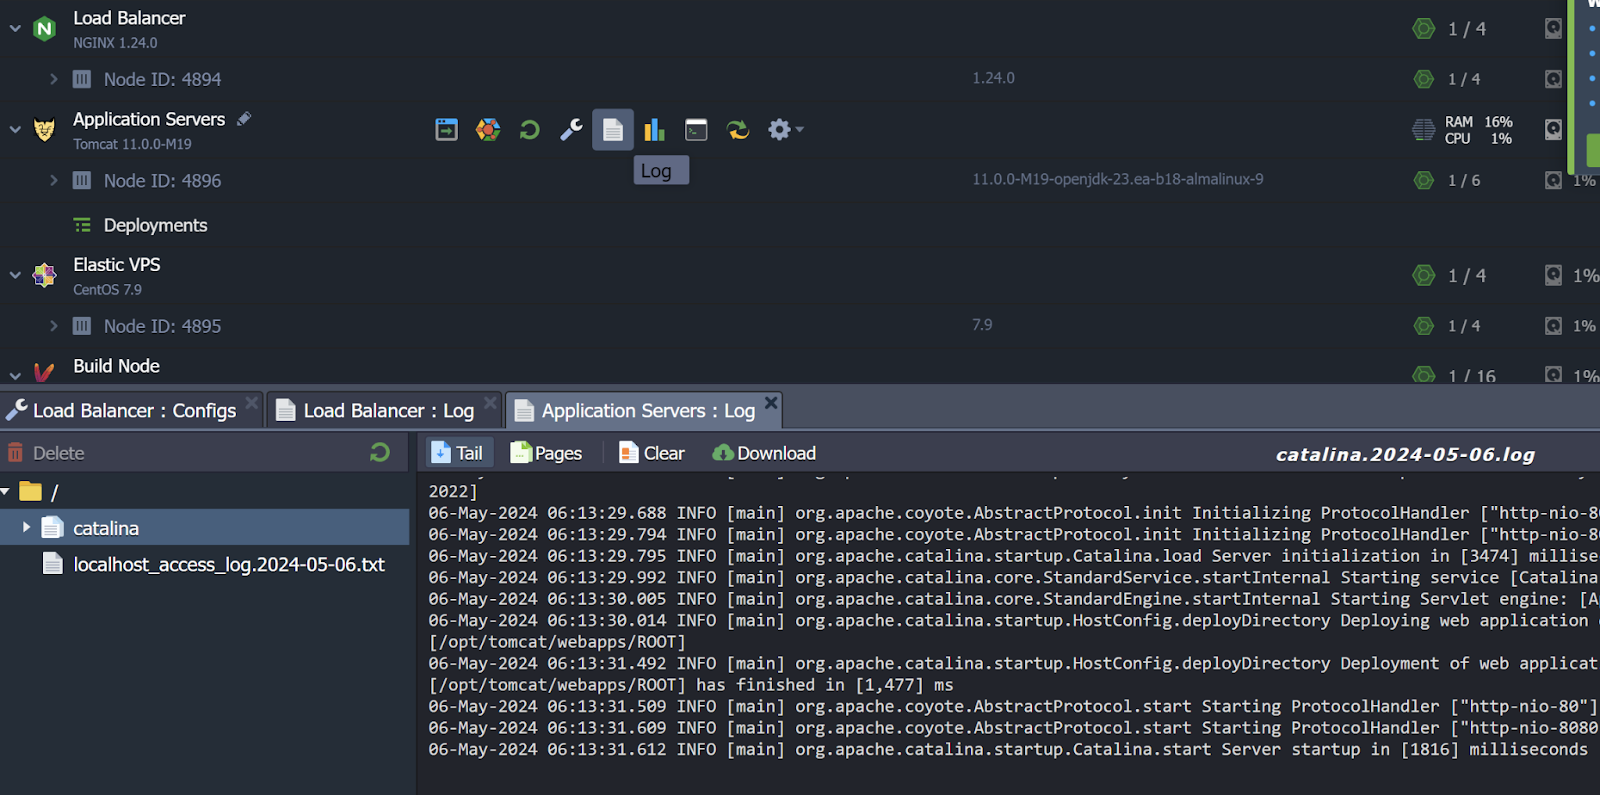
Task: Collapse the root folder in file tree
Action: tap(6, 491)
